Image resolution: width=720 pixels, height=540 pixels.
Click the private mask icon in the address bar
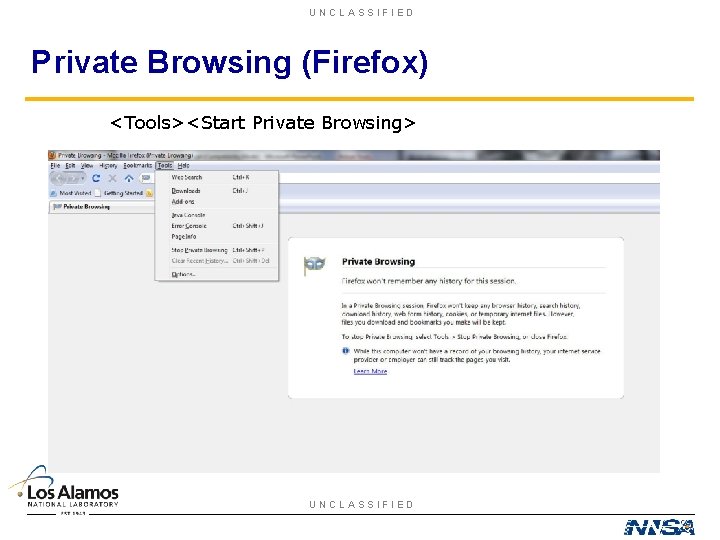pos(146,178)
